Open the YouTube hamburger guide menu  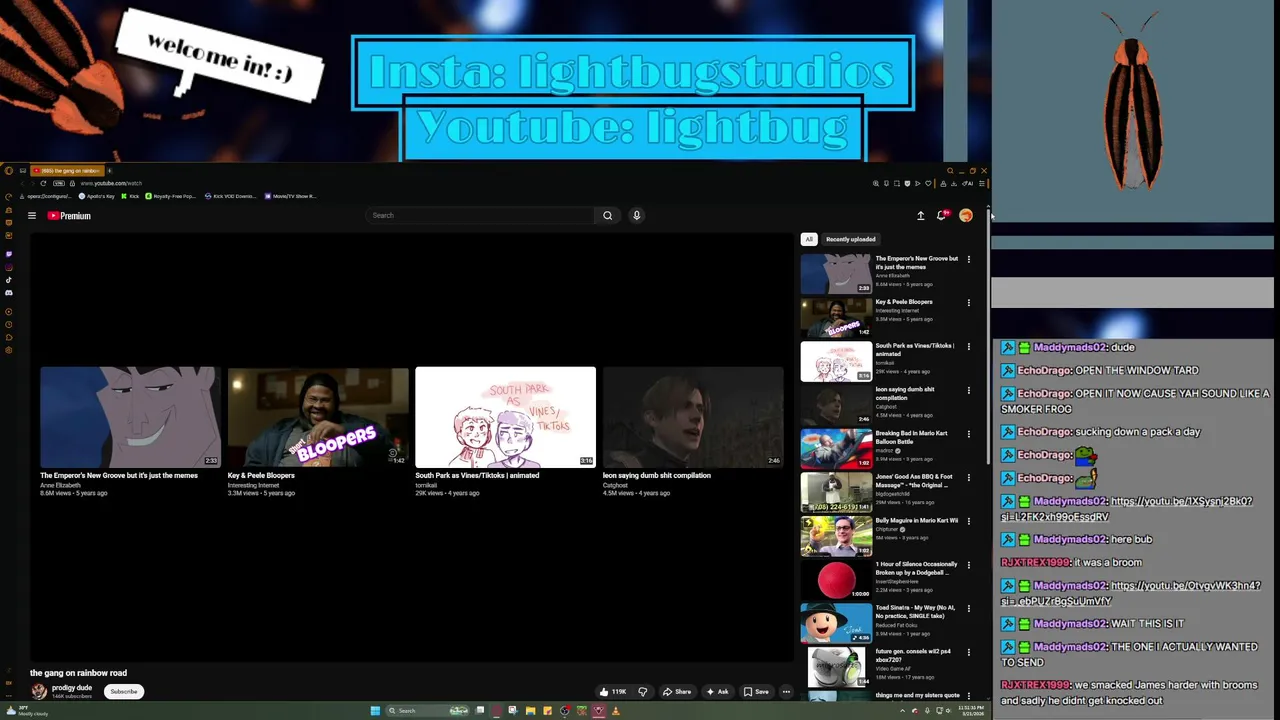point(32,215)
